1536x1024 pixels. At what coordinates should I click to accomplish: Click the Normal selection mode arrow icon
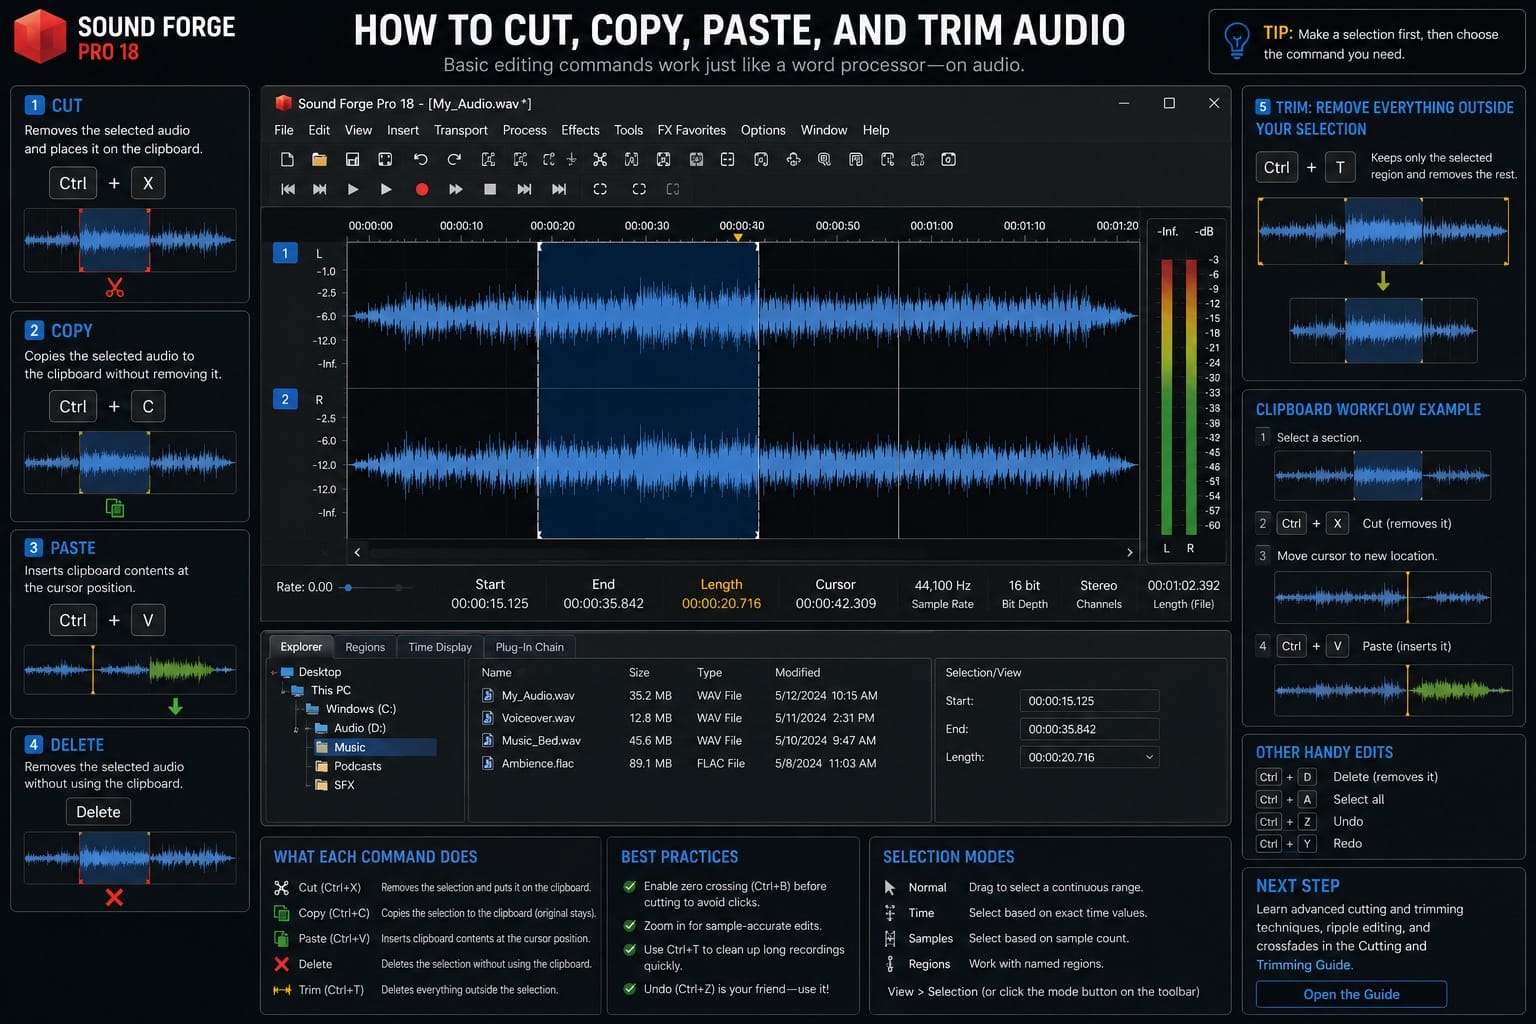coord(890,887)
